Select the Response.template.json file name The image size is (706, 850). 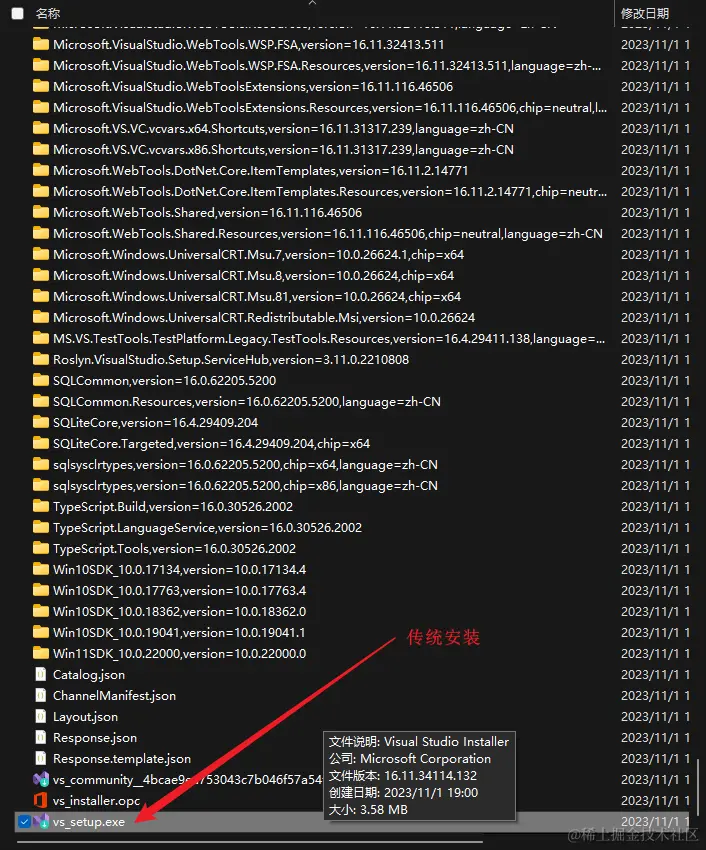tap(122, 758)
